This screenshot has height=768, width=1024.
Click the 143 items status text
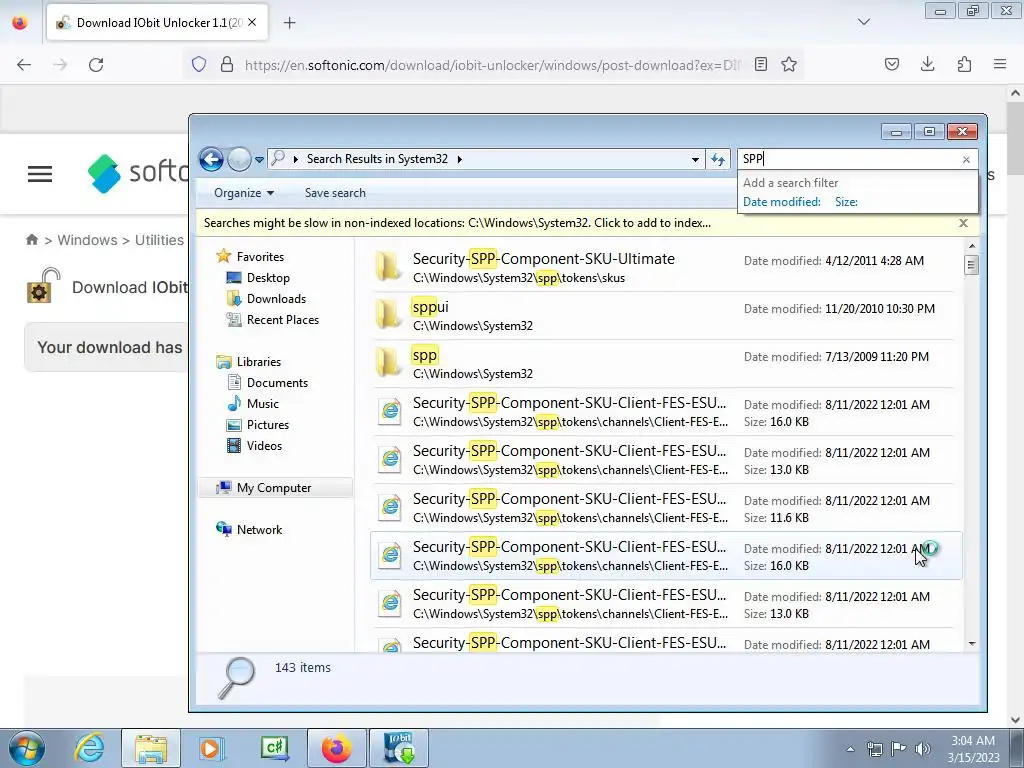click(x=302, y=667)
